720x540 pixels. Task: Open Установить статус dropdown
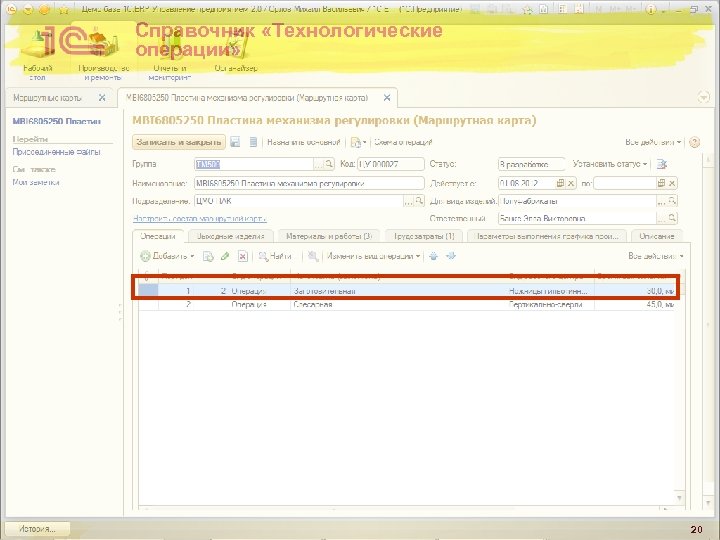(x=610, y=164)
